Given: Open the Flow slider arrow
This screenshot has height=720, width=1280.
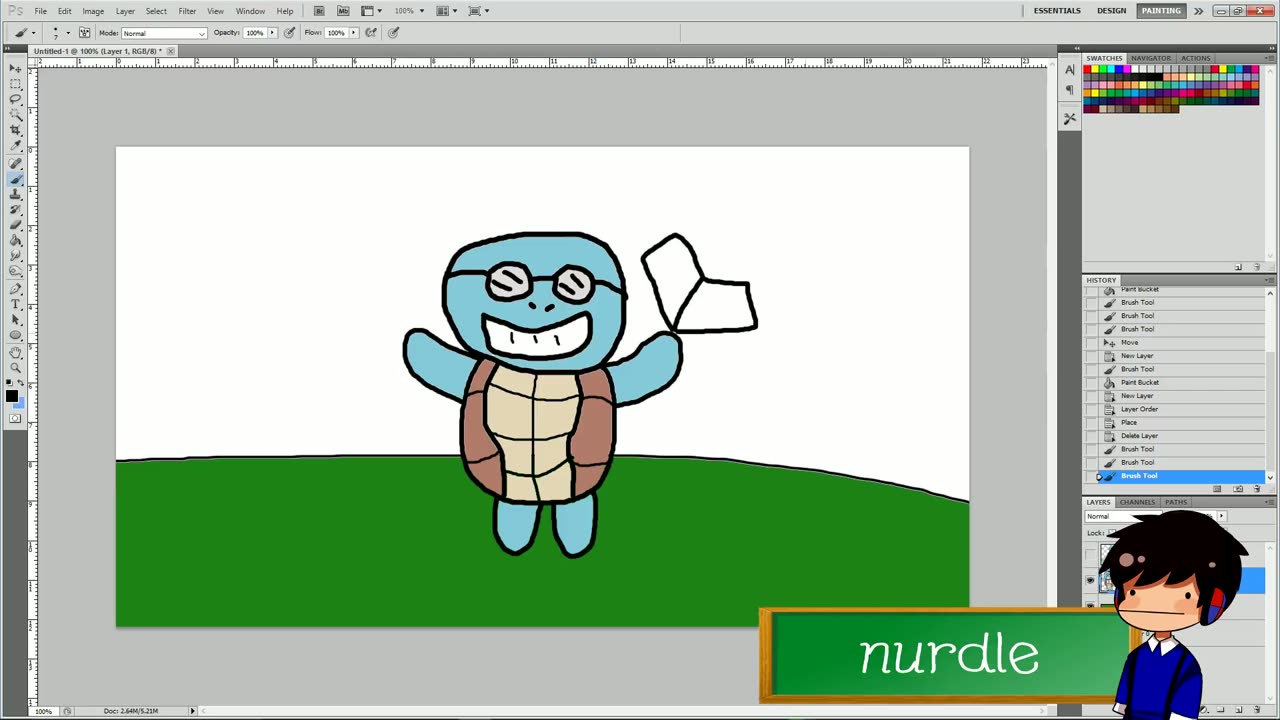Looking at the screenshot, I should 353,33.
